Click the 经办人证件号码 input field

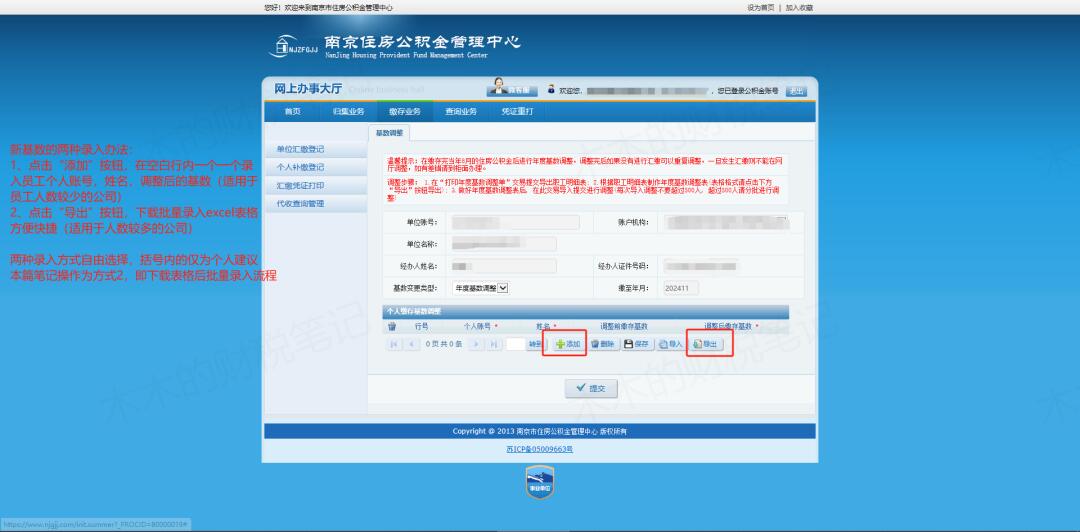[699, 266]
